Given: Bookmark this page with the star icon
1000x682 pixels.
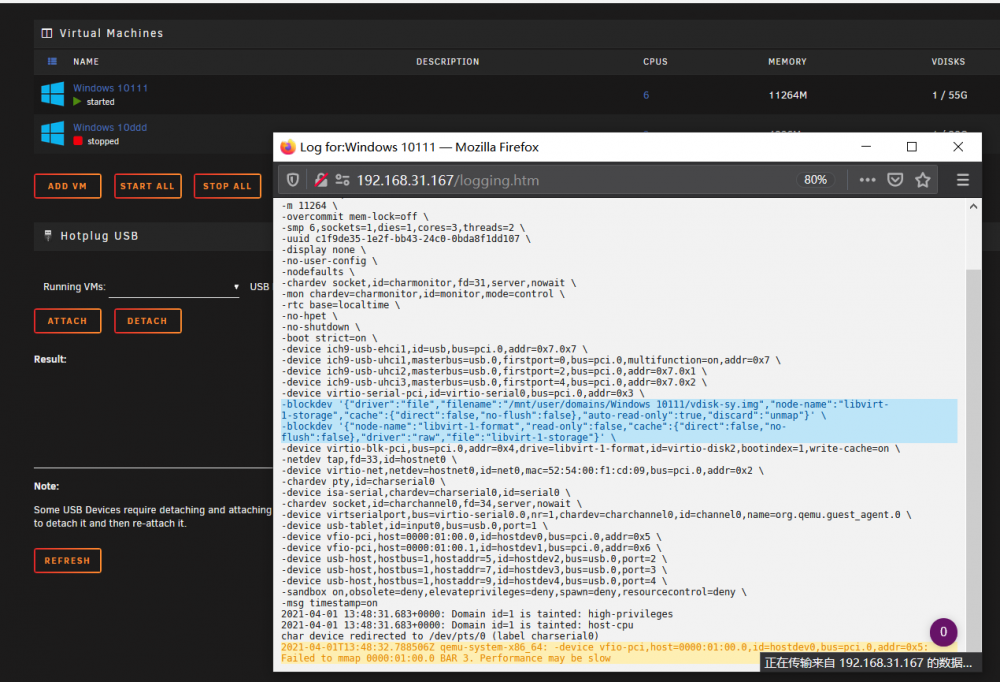Looking at the screenshot, I should click(x=923, y=180).
